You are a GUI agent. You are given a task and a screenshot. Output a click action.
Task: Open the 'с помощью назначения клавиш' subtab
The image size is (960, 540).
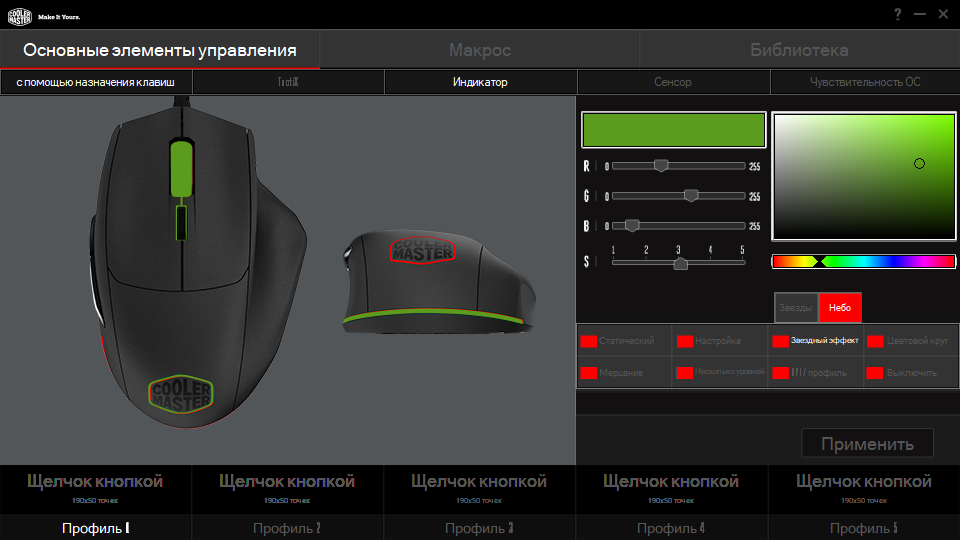(96, 82)
